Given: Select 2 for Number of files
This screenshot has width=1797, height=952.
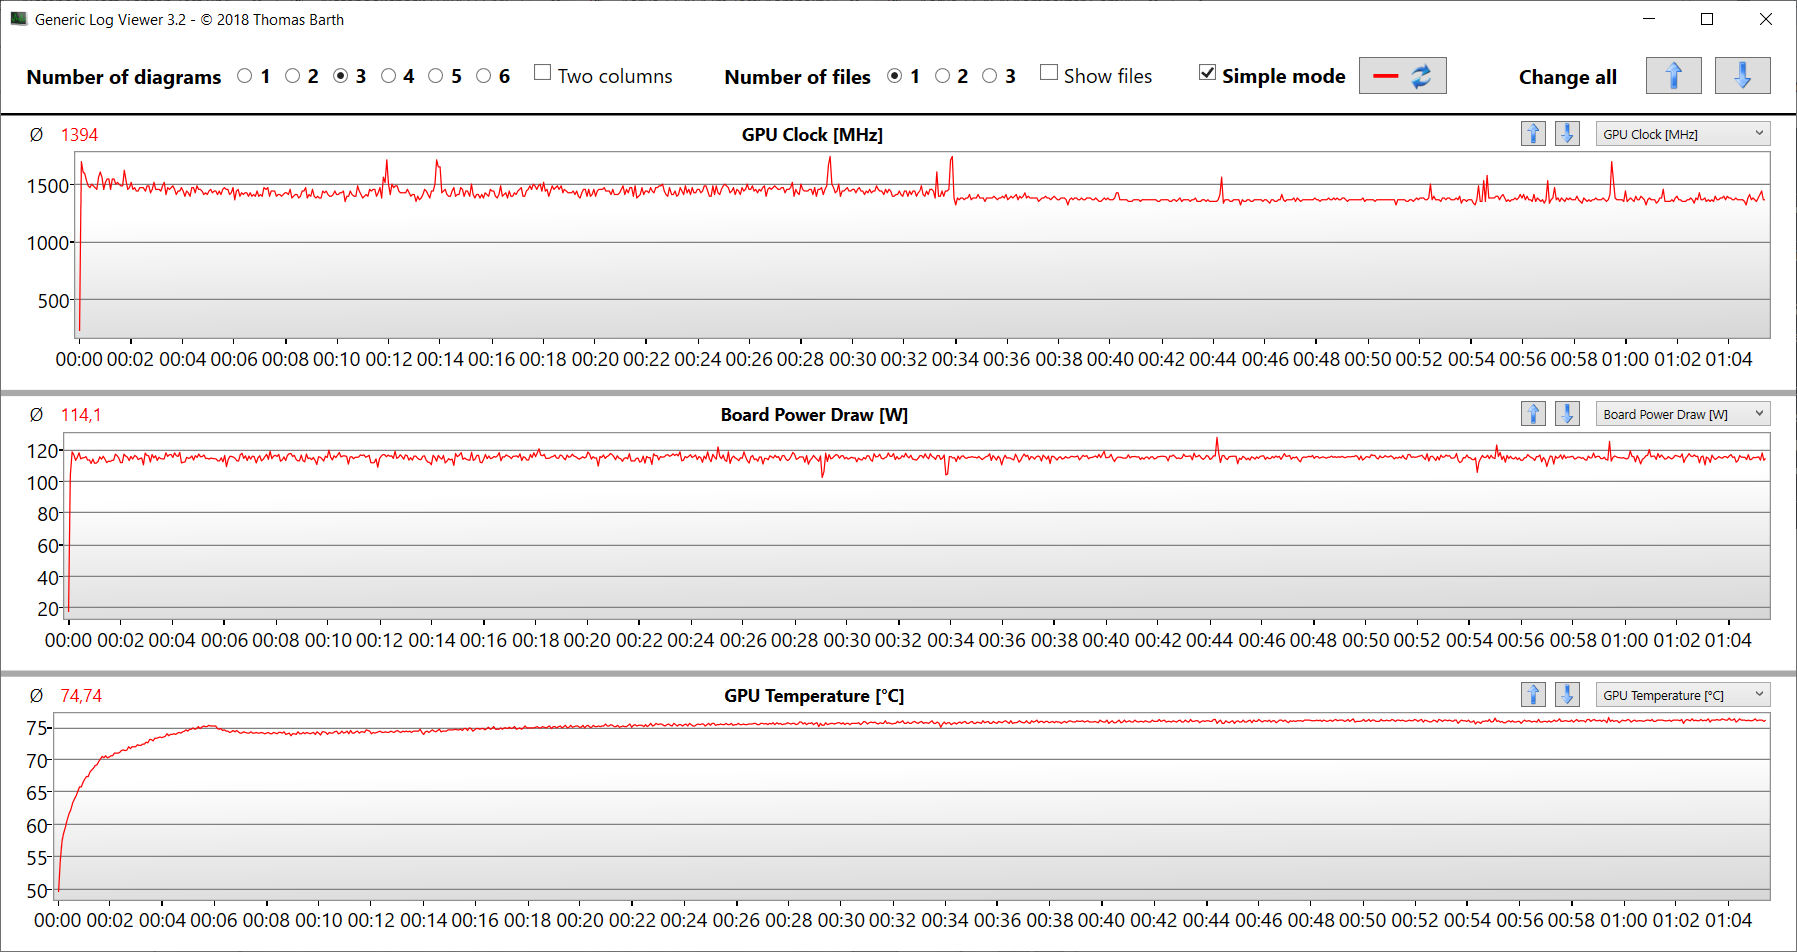Looking at the screenshot, I should [x=942, y=76].
